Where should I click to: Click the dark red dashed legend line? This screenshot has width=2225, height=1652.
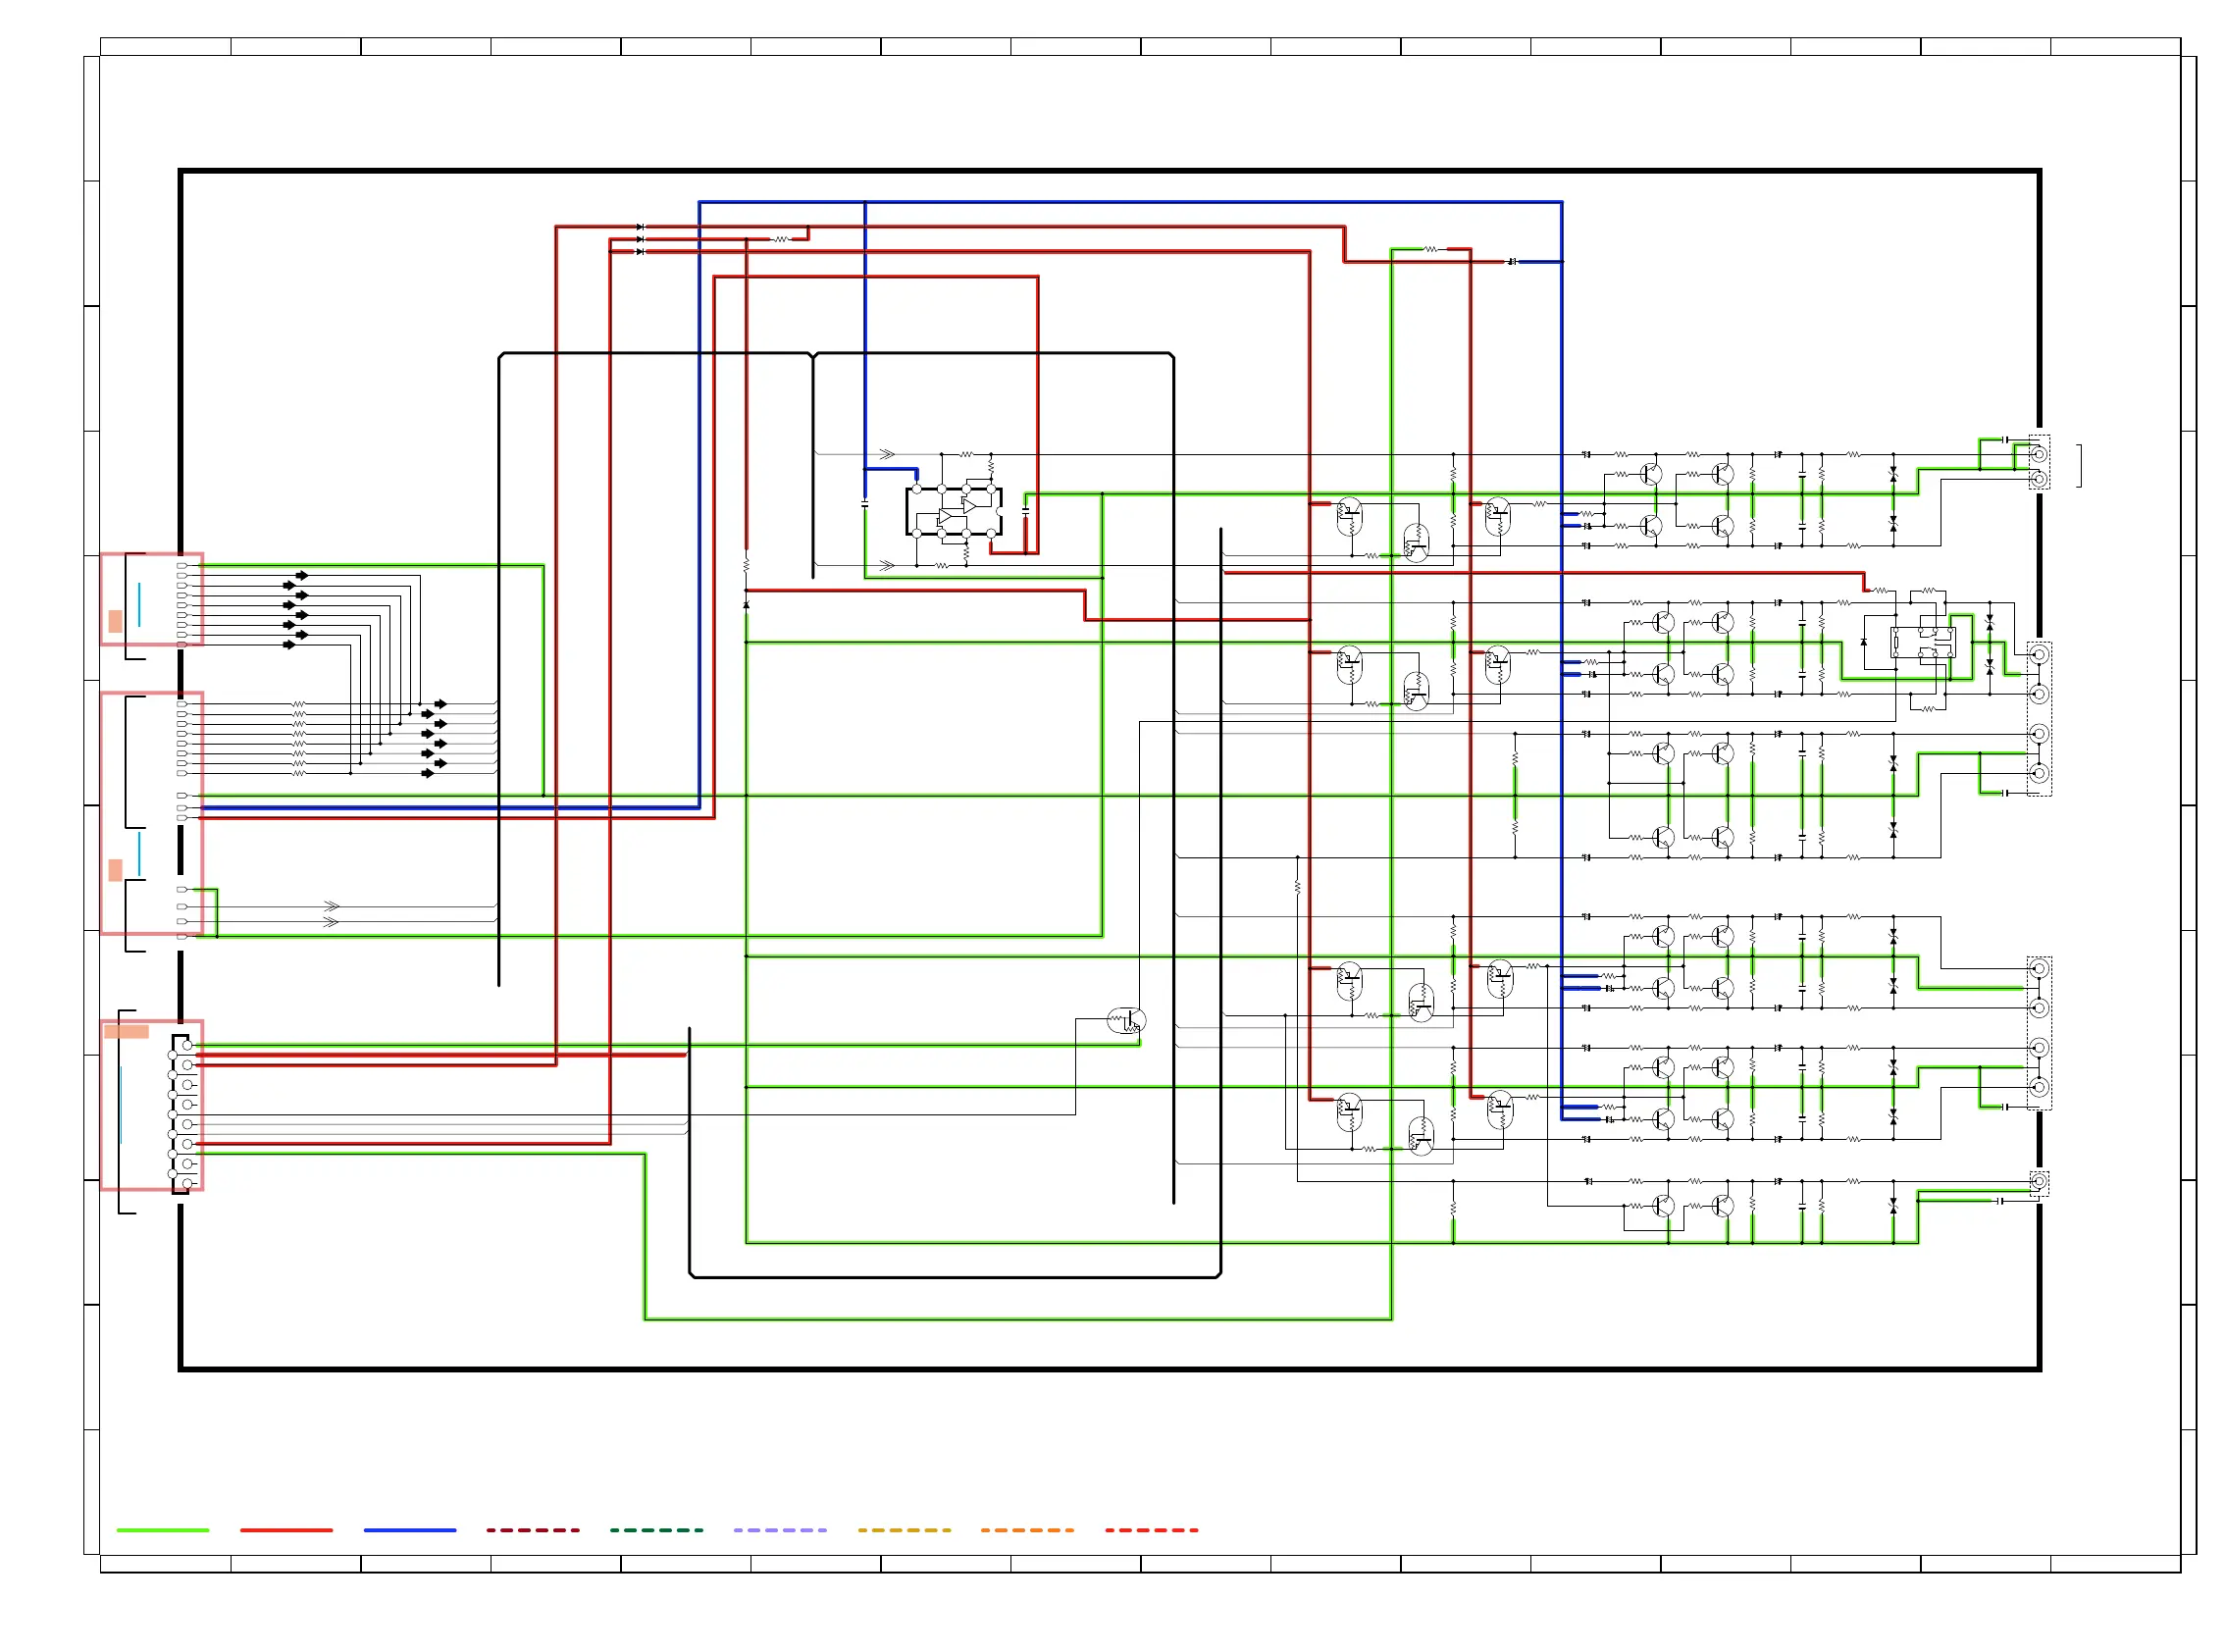[533, 1530]
